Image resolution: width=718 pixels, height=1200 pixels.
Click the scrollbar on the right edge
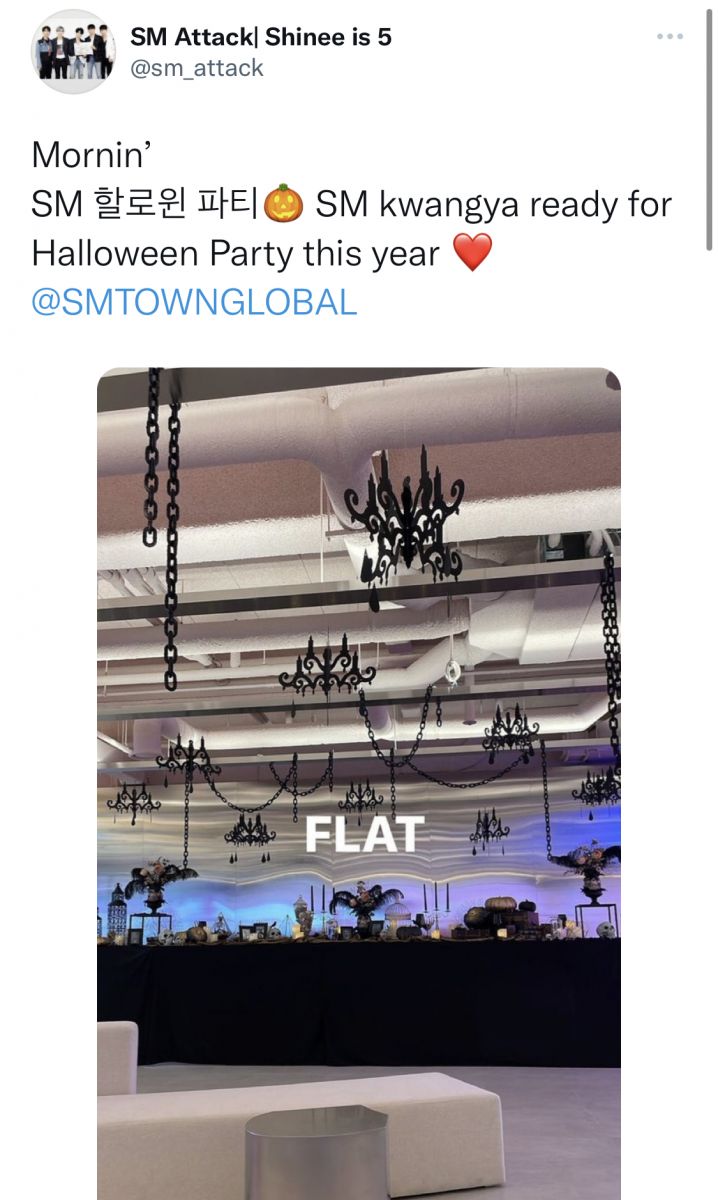(x=709, y=130)
